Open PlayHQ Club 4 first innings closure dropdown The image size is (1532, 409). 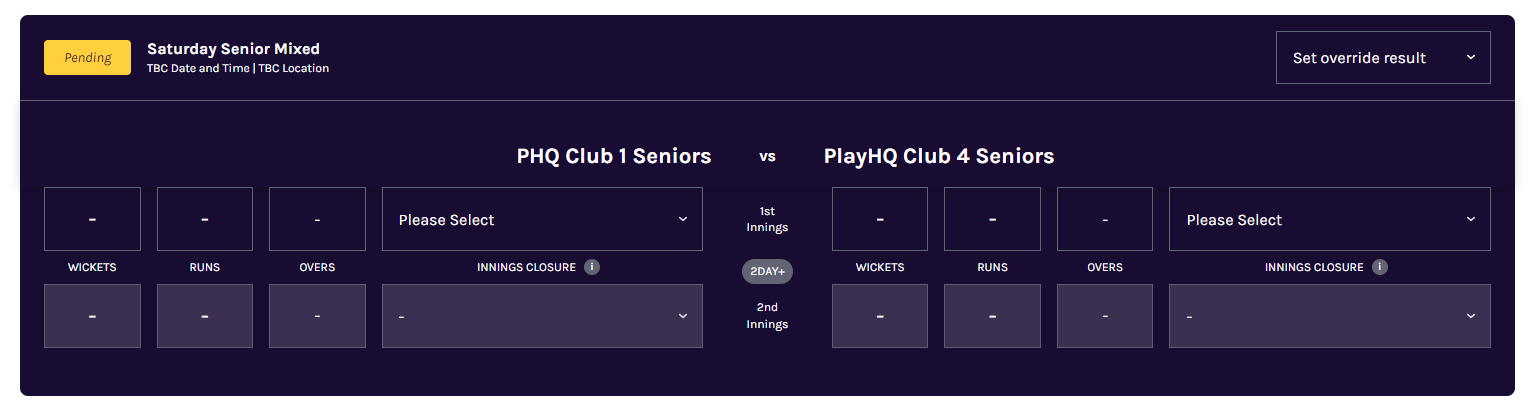coord(1329,219)
